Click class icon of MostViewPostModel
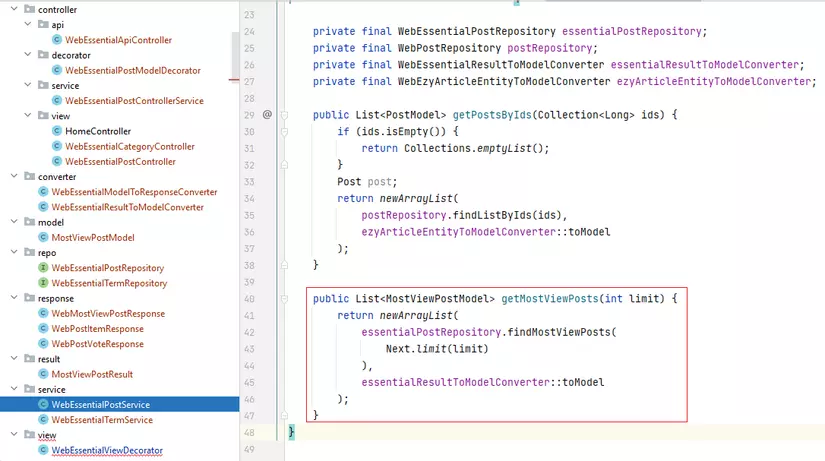Viewport: 825px width, 461px height. [43, 237]
